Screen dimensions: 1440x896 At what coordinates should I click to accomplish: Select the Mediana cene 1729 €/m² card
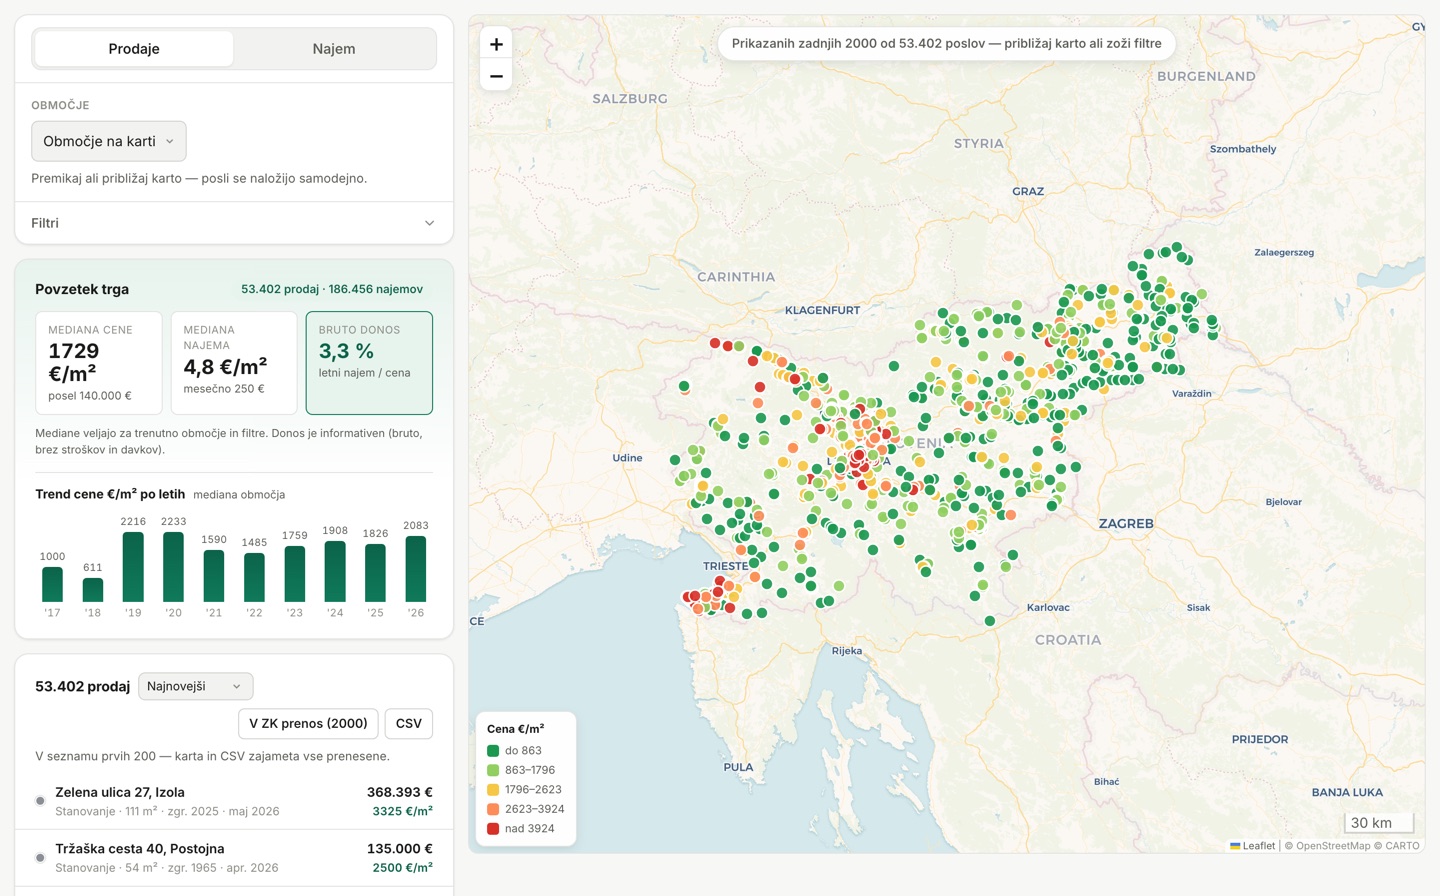99,362
